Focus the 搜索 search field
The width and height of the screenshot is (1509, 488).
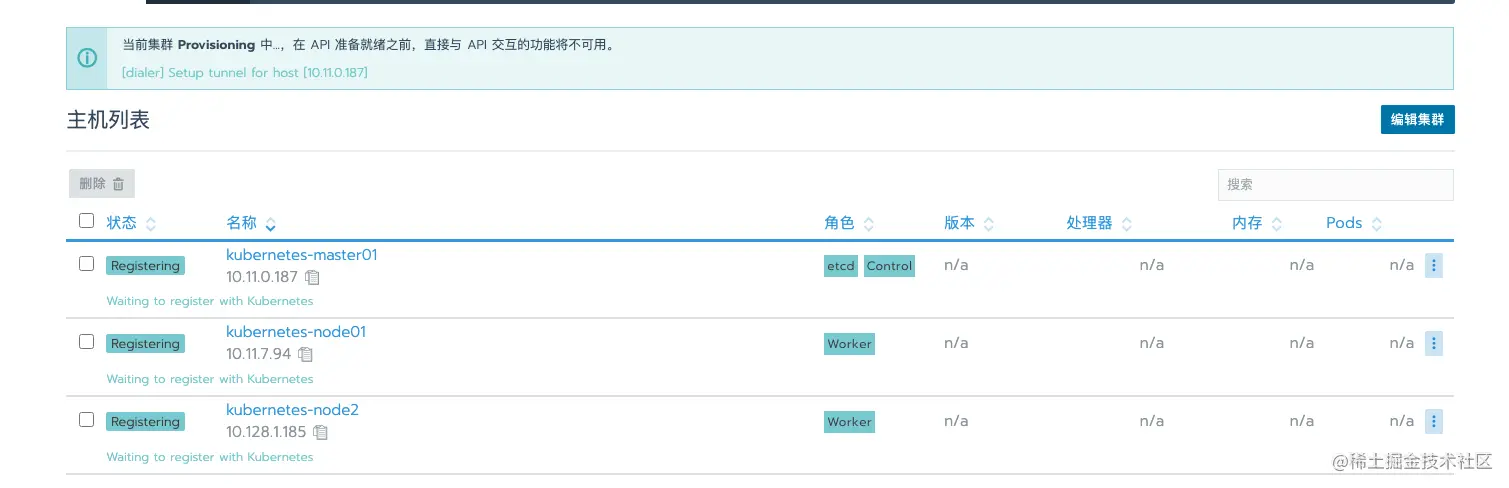(1335, 184)
